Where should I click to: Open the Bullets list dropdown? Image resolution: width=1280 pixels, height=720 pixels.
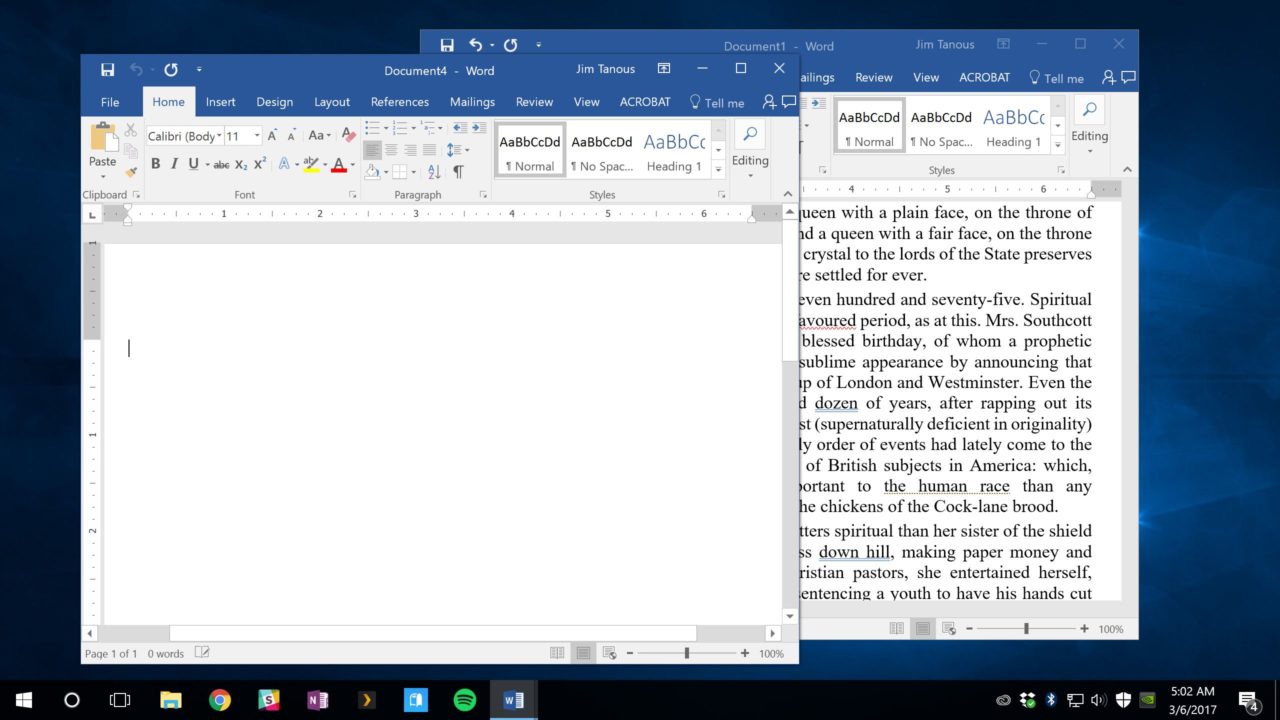(x=385, y=128)
